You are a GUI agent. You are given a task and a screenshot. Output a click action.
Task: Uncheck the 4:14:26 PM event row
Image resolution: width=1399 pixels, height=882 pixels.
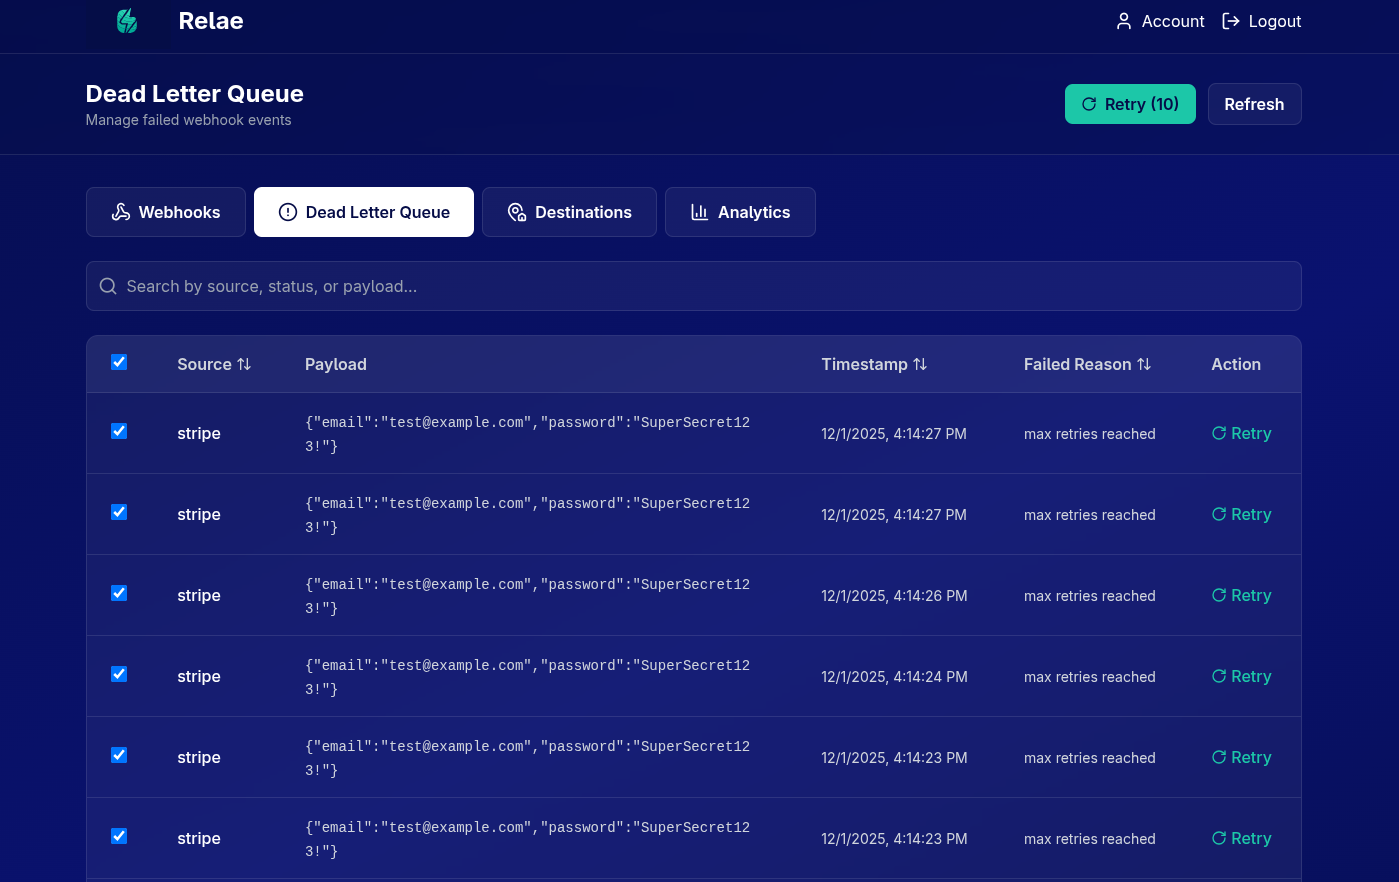pos(119,593)
